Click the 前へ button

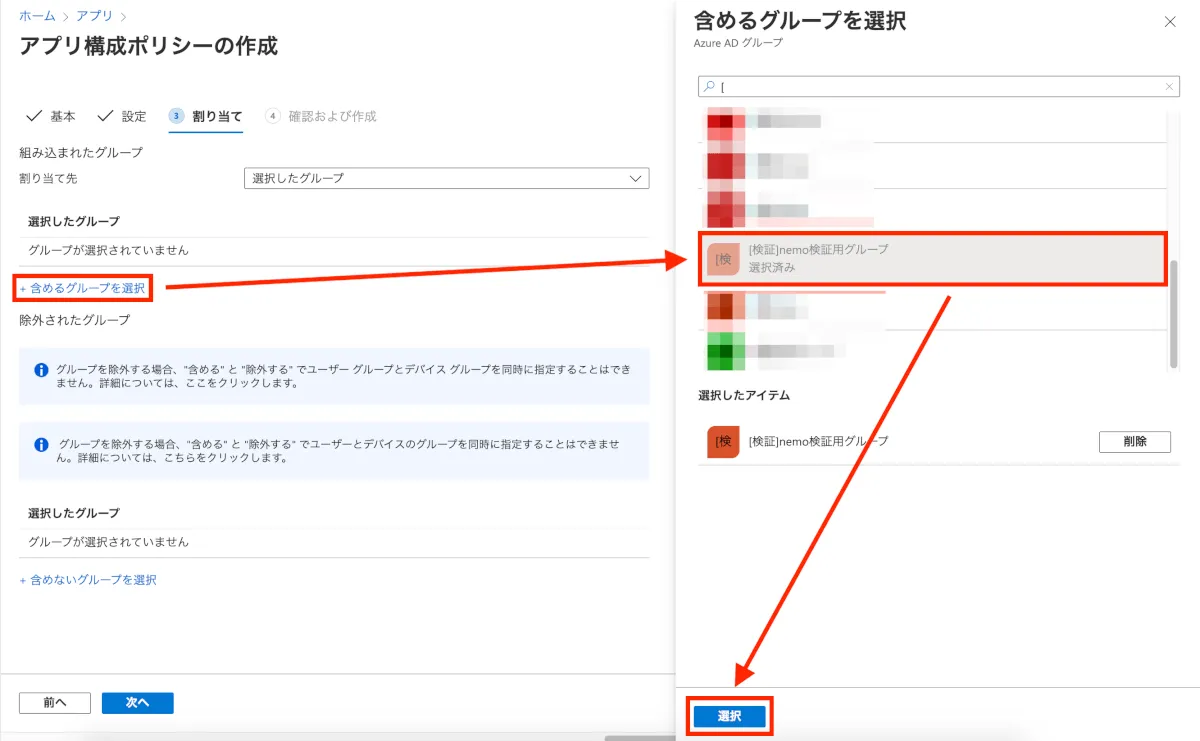point(55,703)
